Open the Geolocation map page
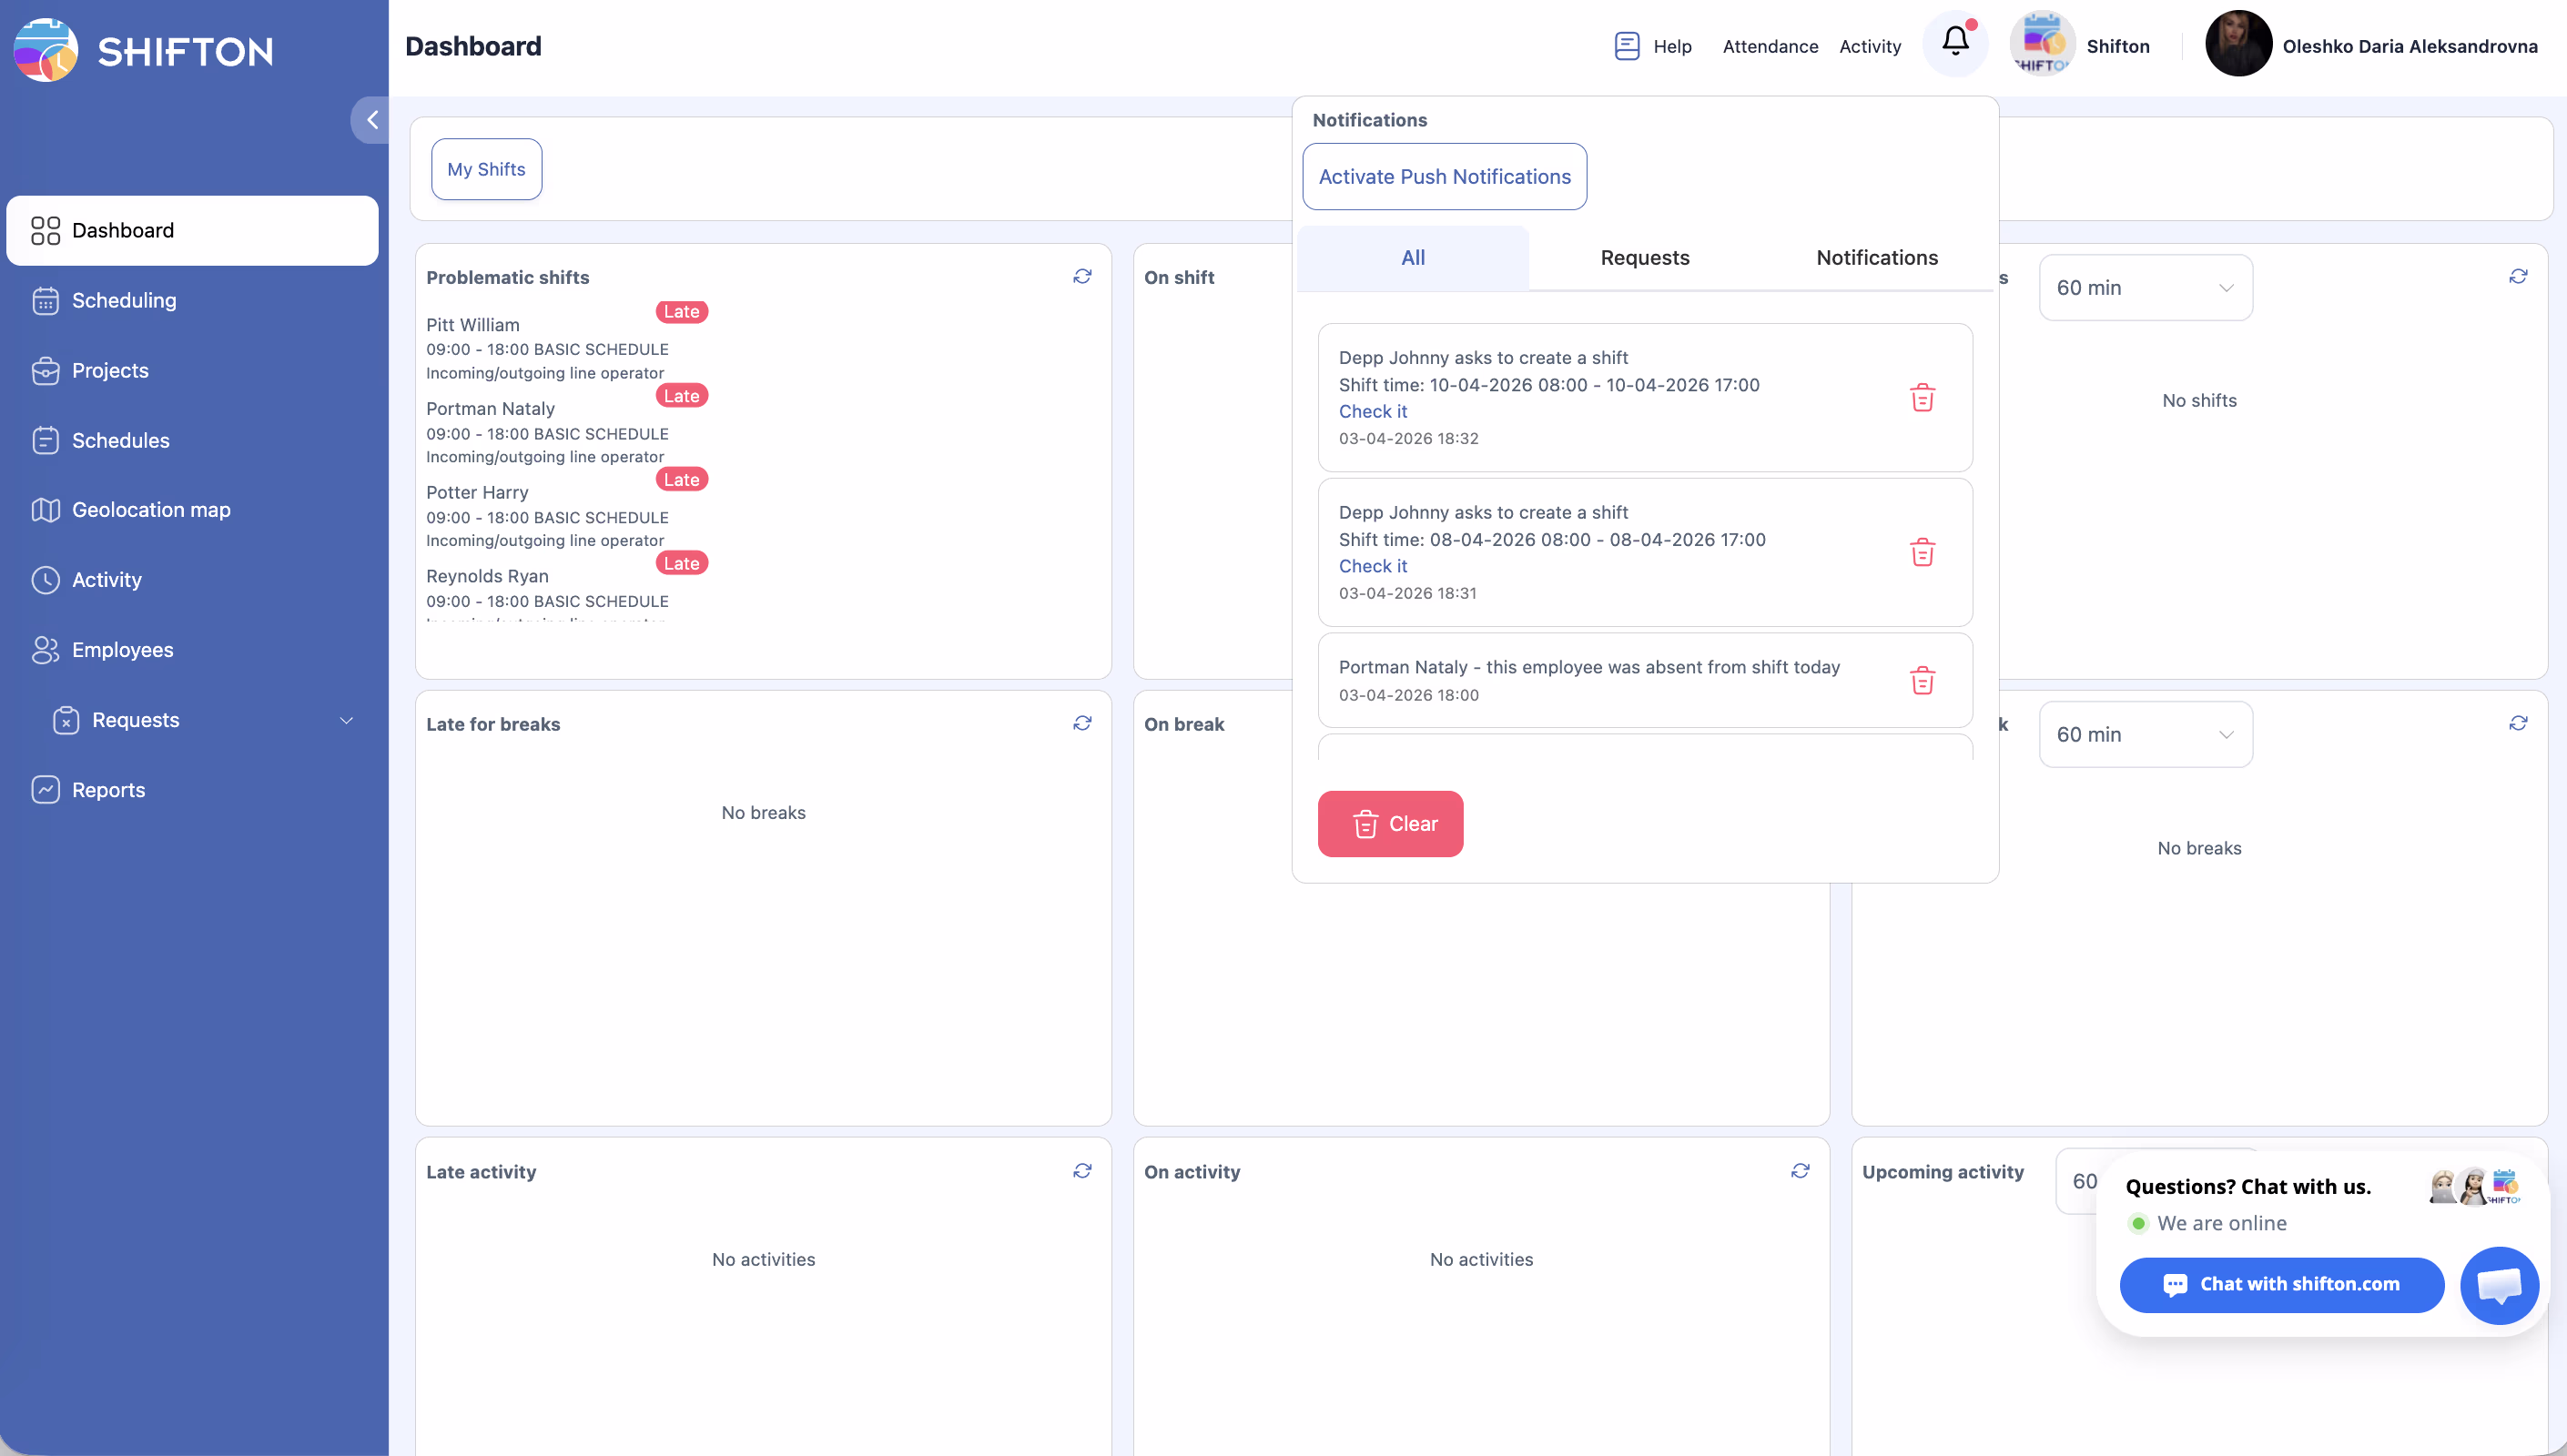Viewport: 2567px width, 1456px height. (x=150, y=510)
